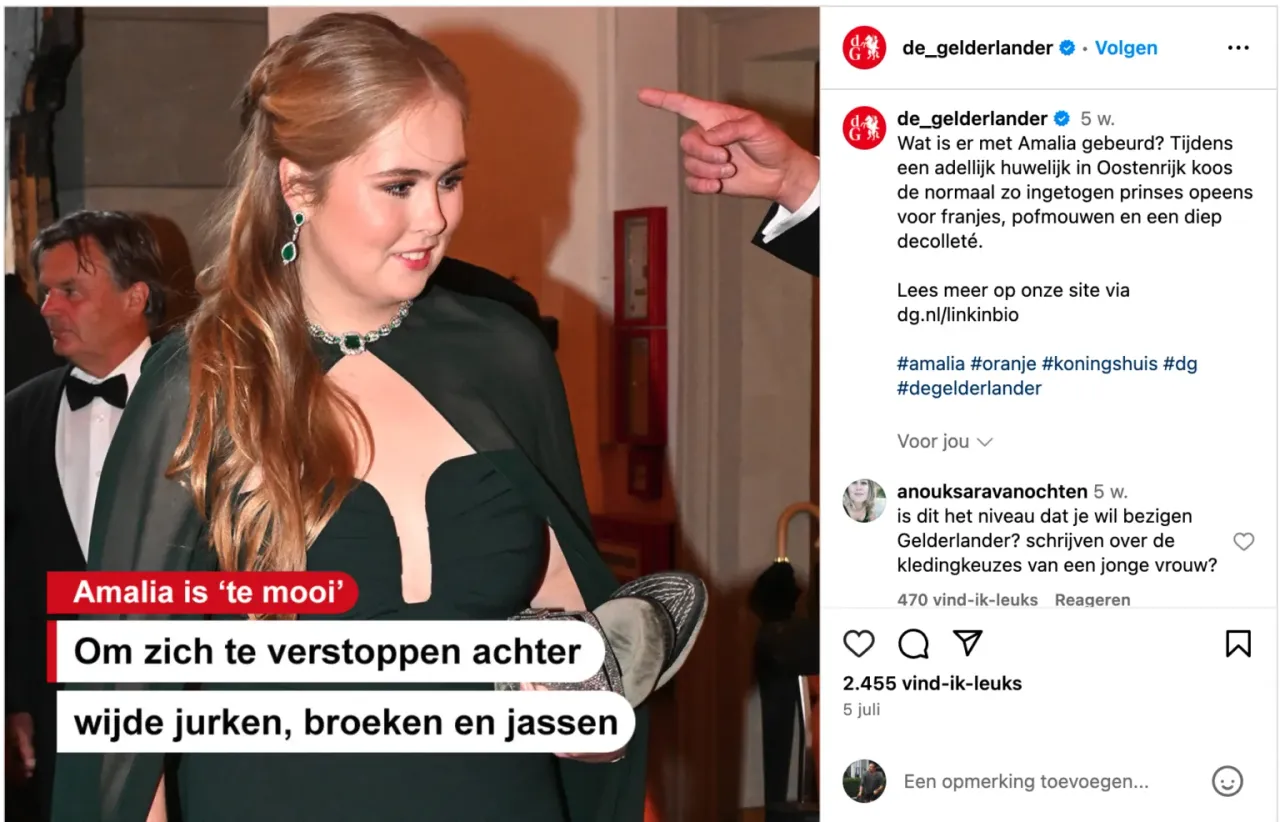Click the de_gelderlander header profile logo
Viewport: 1280px width, 822px height.
tap(864, 48)
